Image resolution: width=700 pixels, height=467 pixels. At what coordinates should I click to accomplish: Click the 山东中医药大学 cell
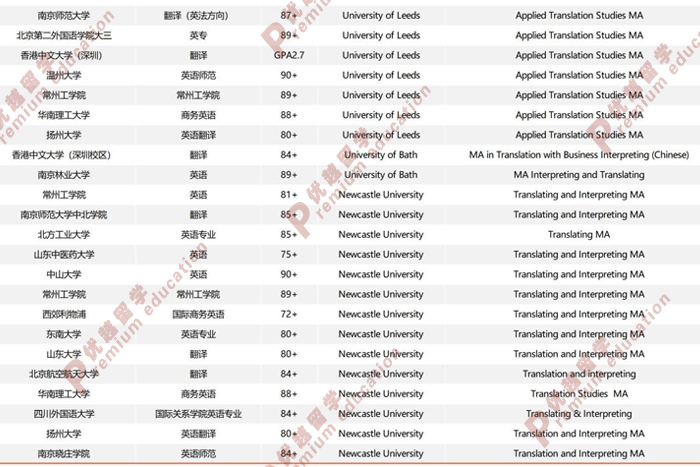tap(64, 255)
